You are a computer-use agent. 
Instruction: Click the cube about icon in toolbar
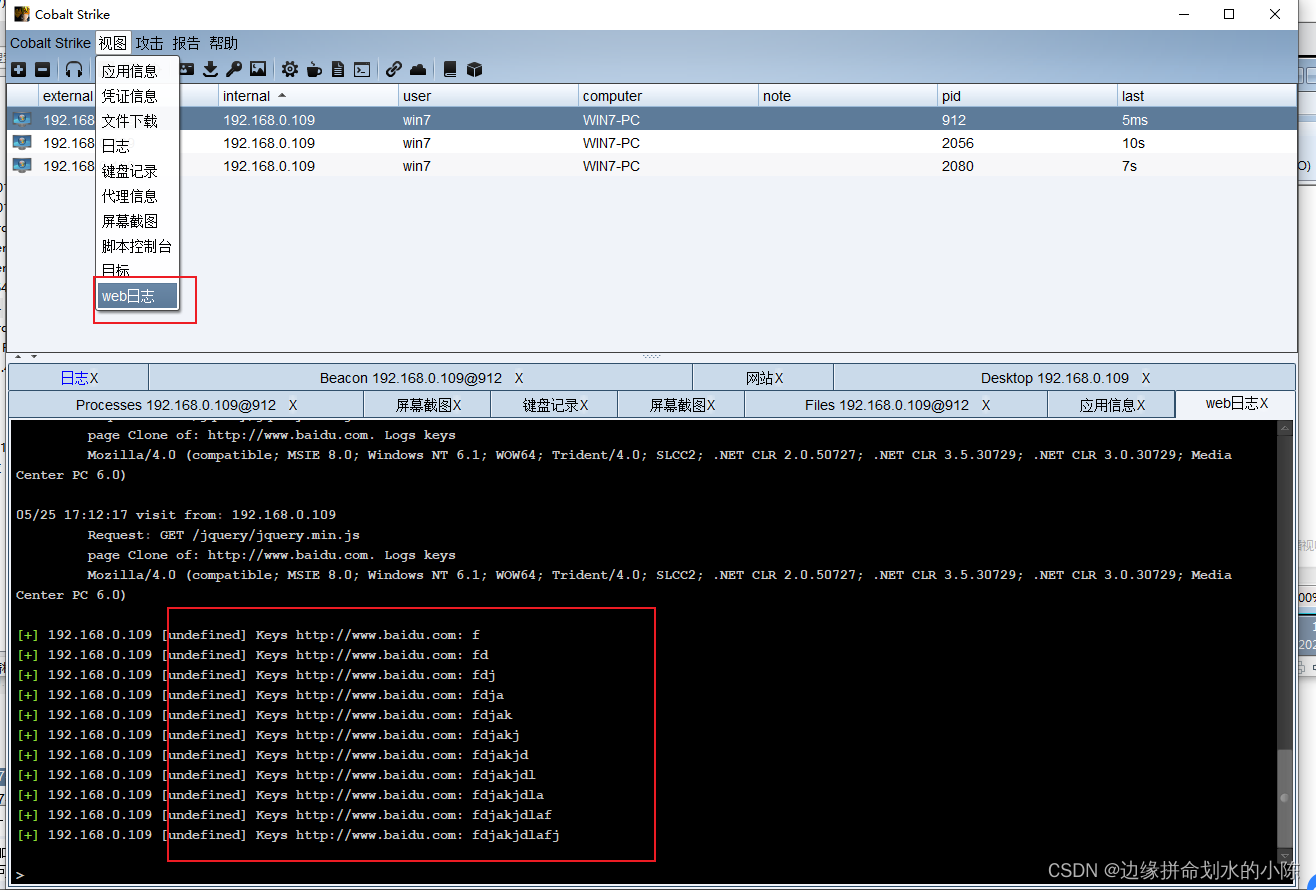coord(474,69)
